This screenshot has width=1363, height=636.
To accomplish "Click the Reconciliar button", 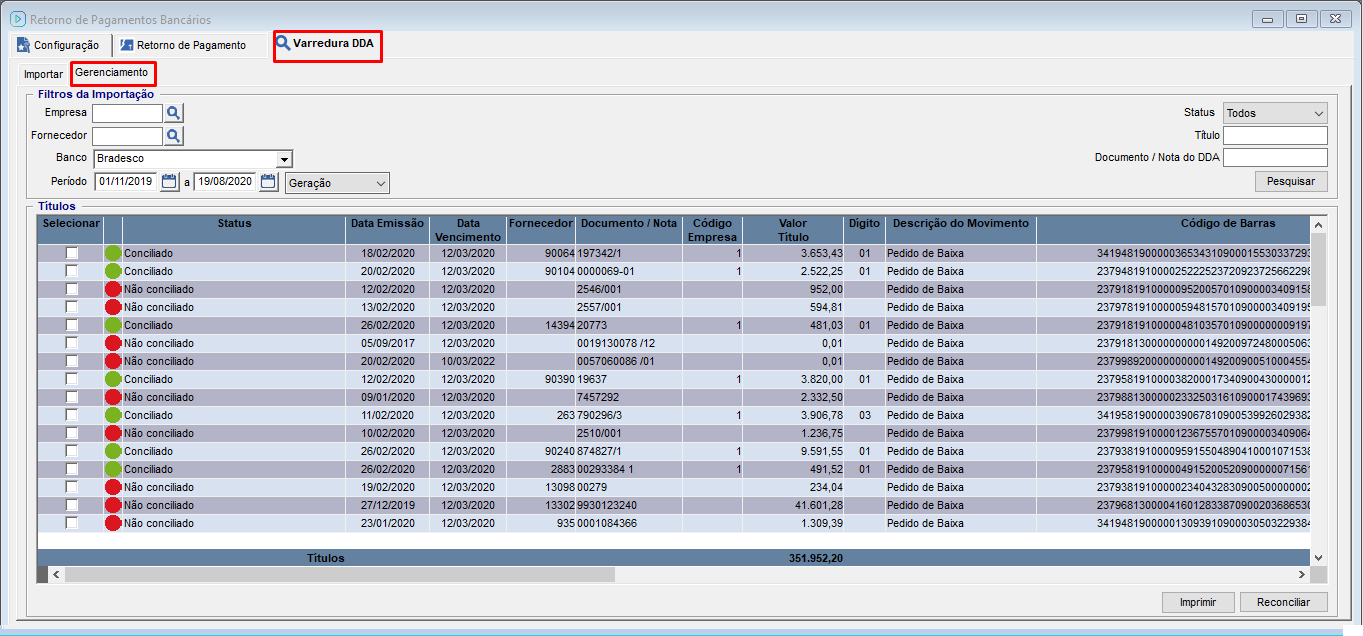I will click(1283, 602).
